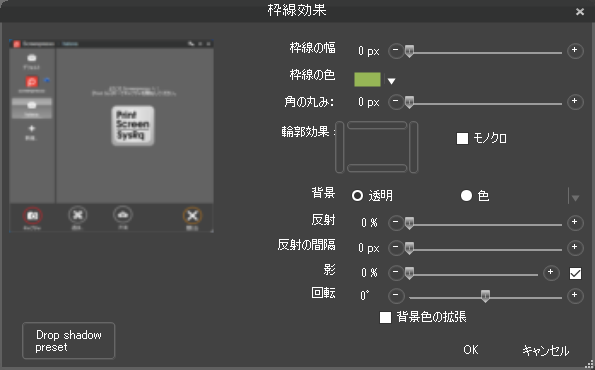The width and height of the screenshot is (595, 370).
Task: Click the screenshot preview thumbnail
Action: [111, 135]
